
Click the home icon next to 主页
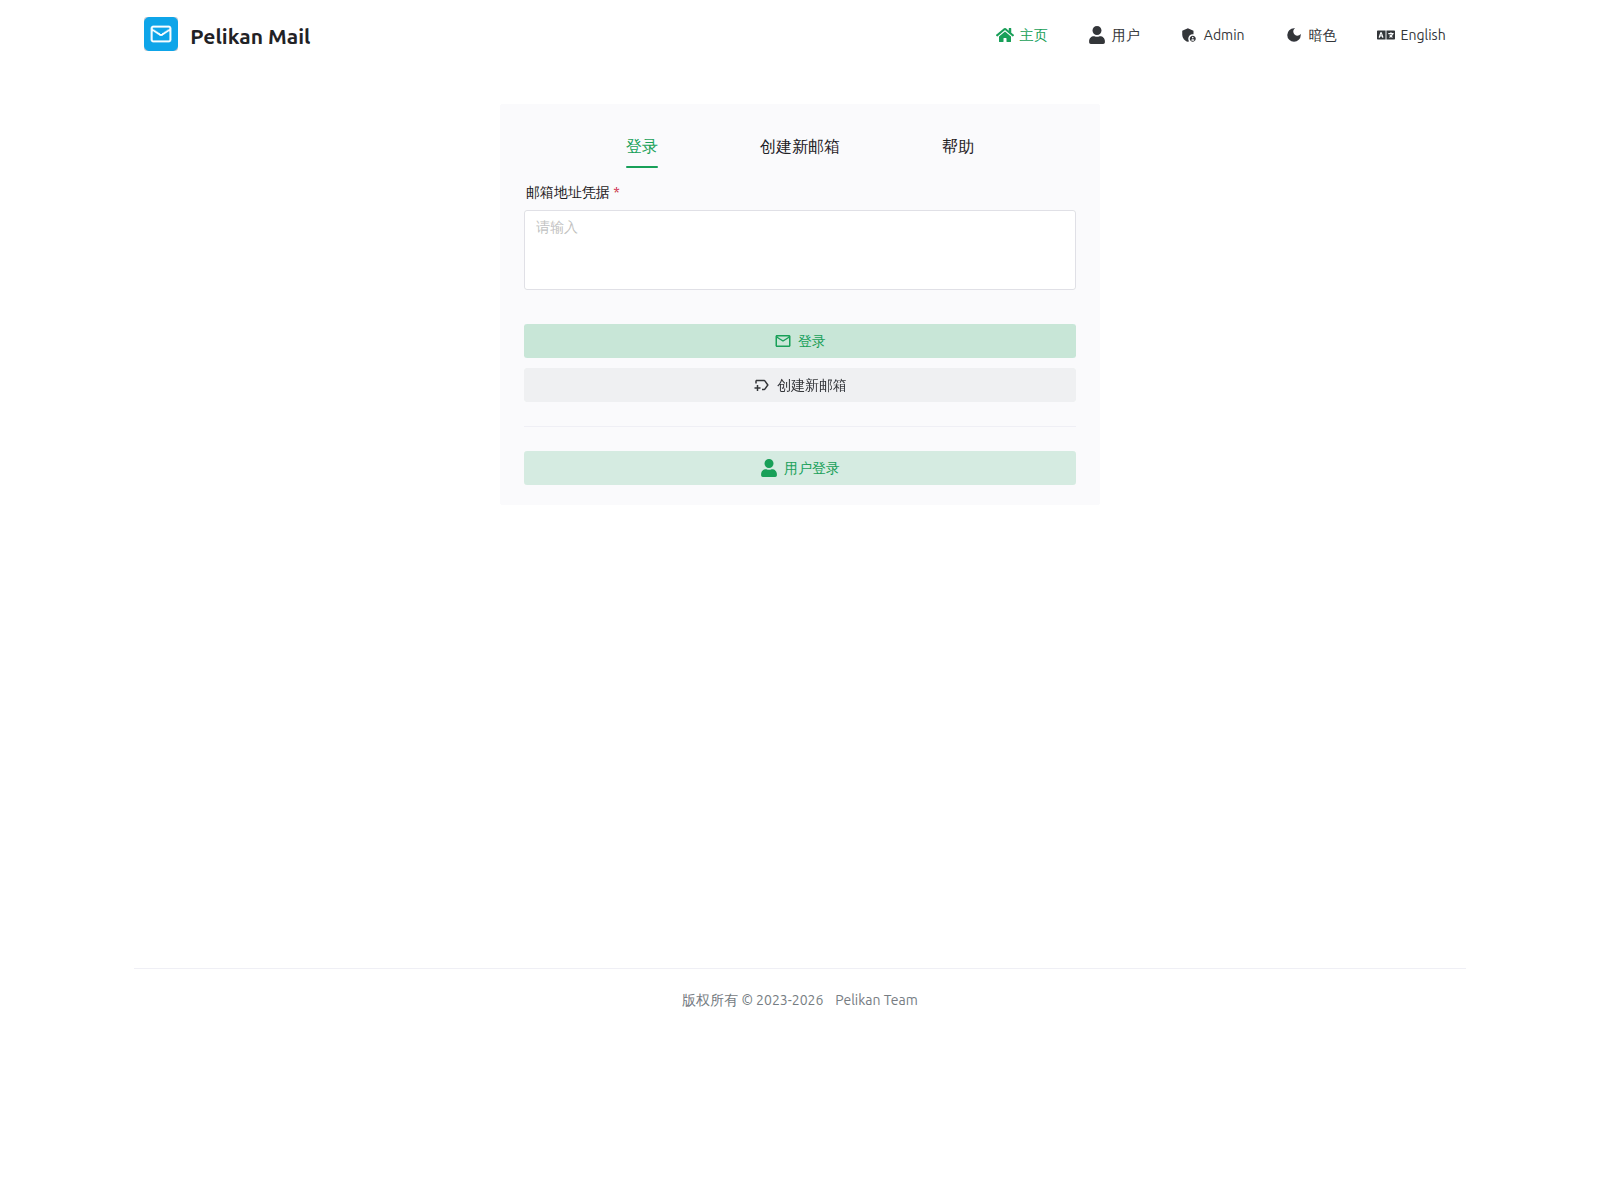click(x=1004, y=34)
